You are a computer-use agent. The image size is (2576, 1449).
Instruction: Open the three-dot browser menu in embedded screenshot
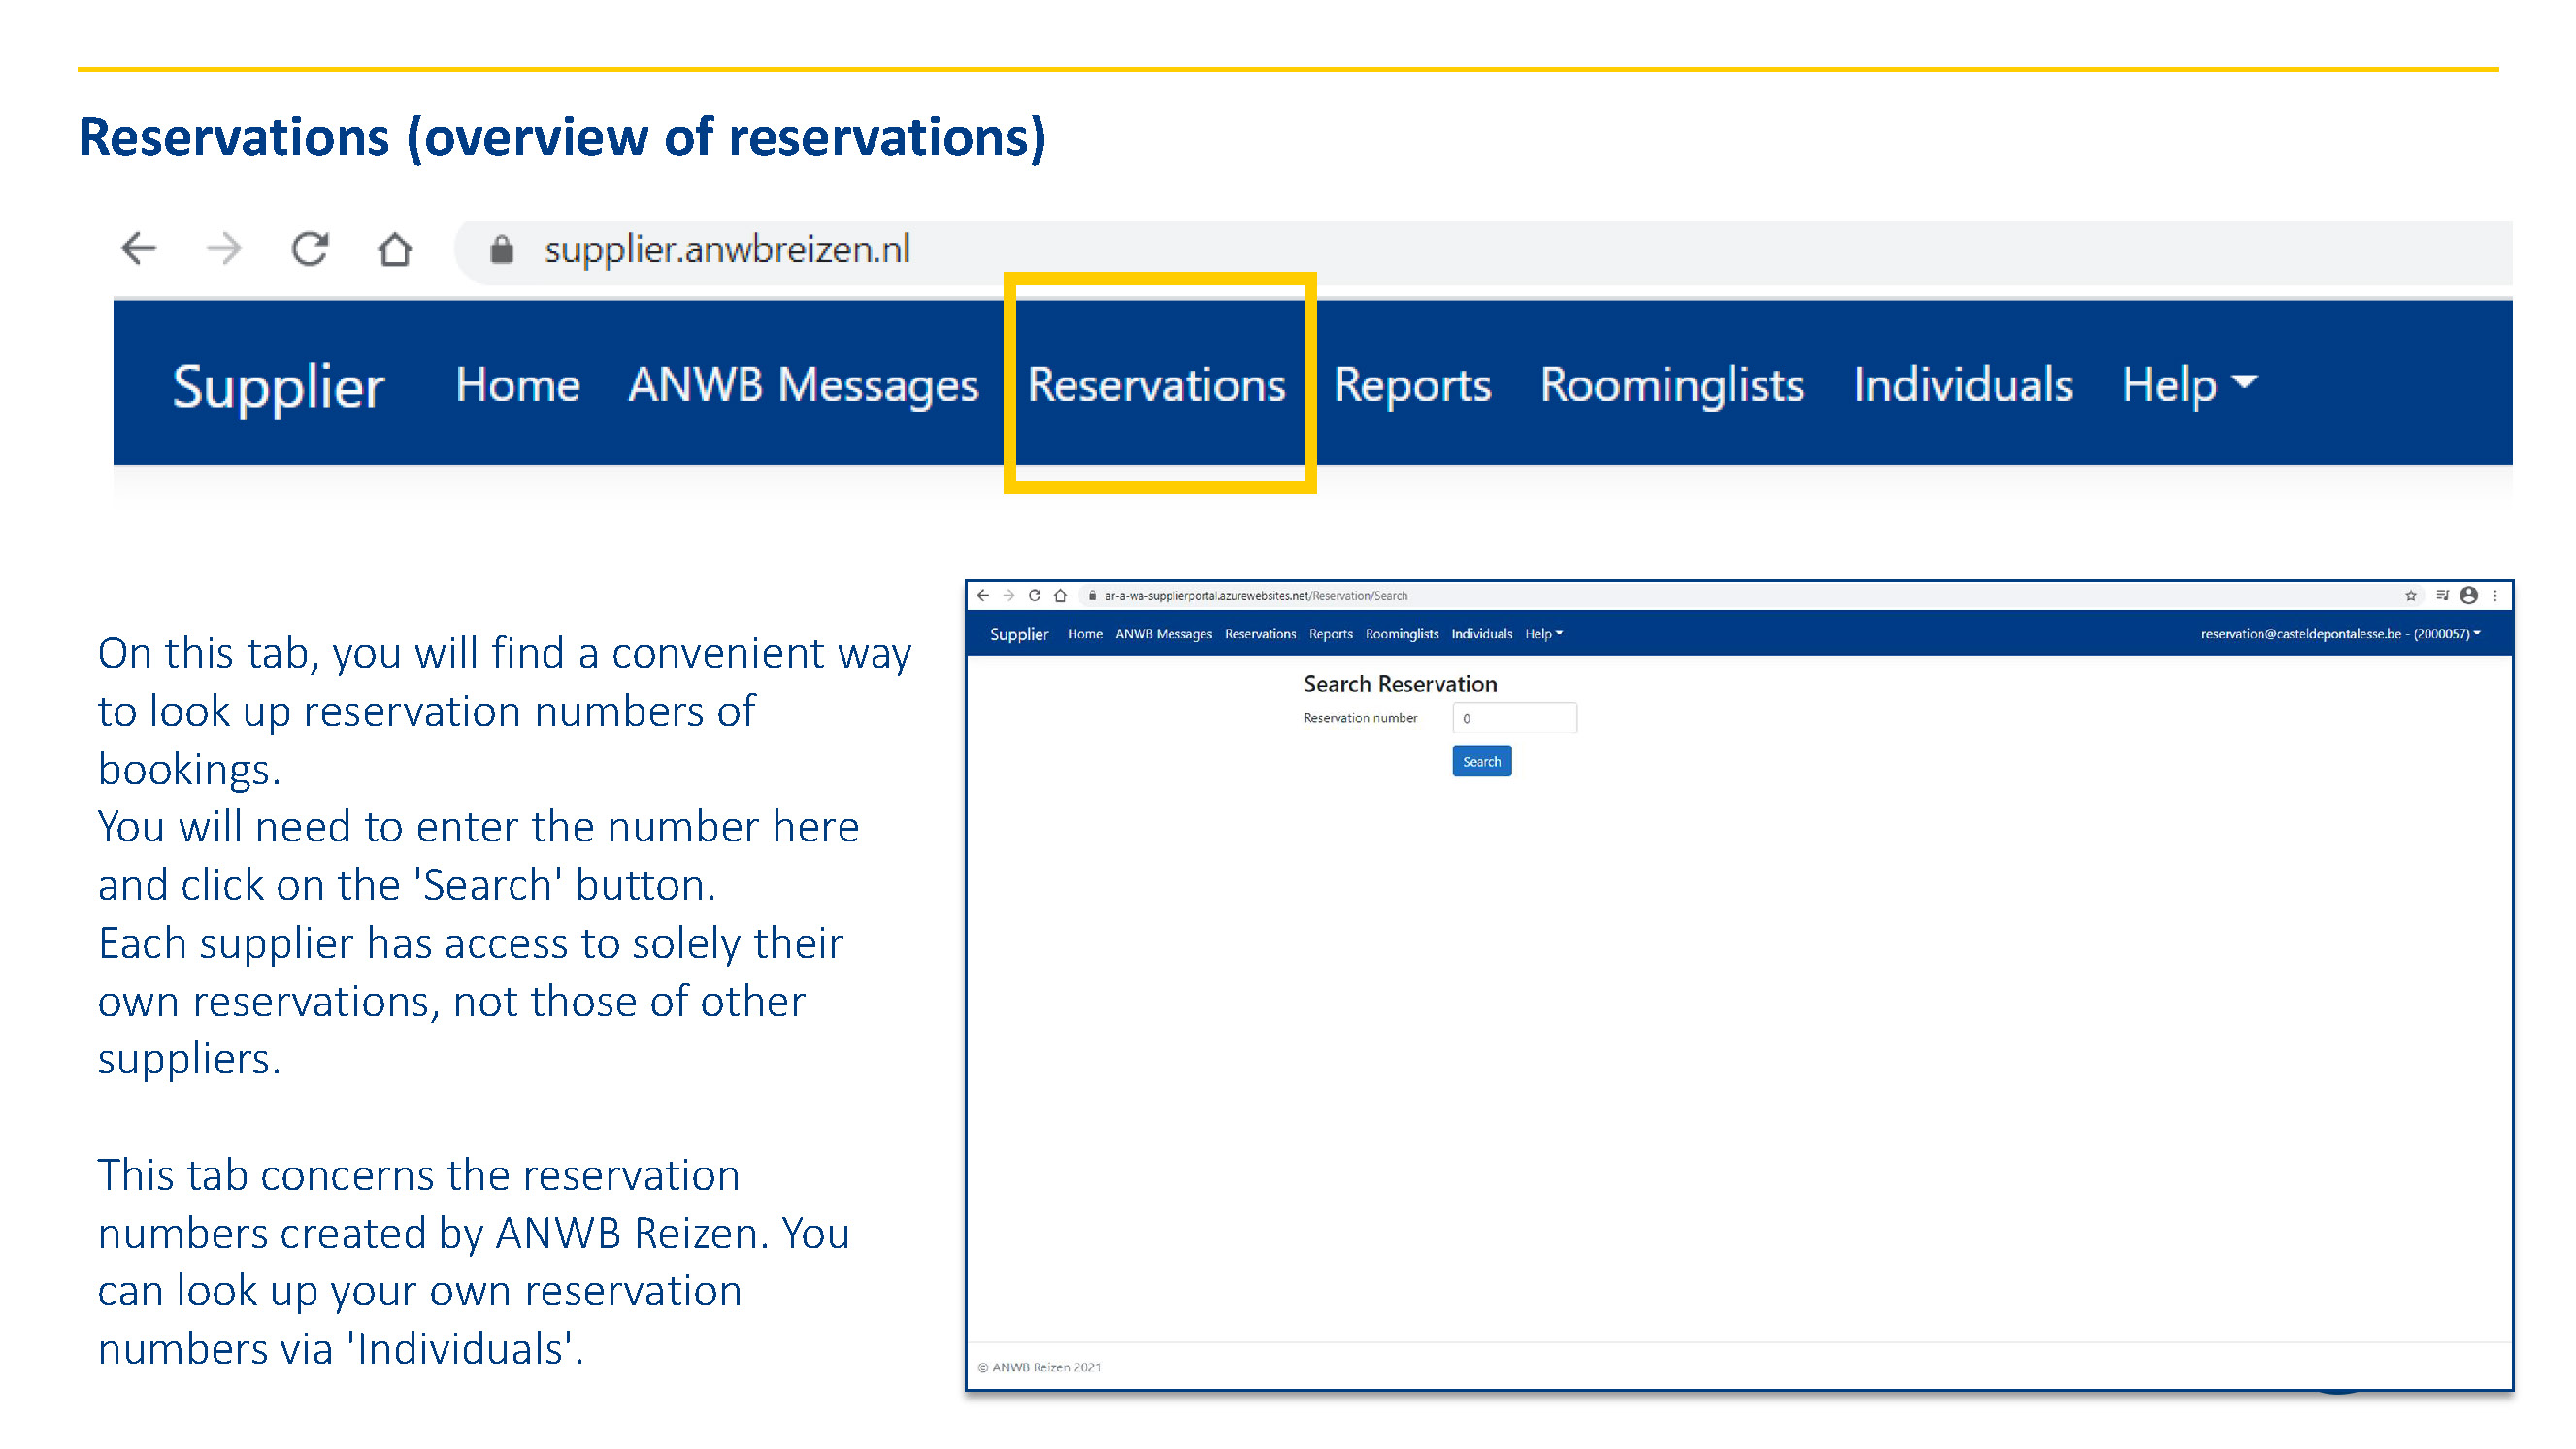point(2496,595)
